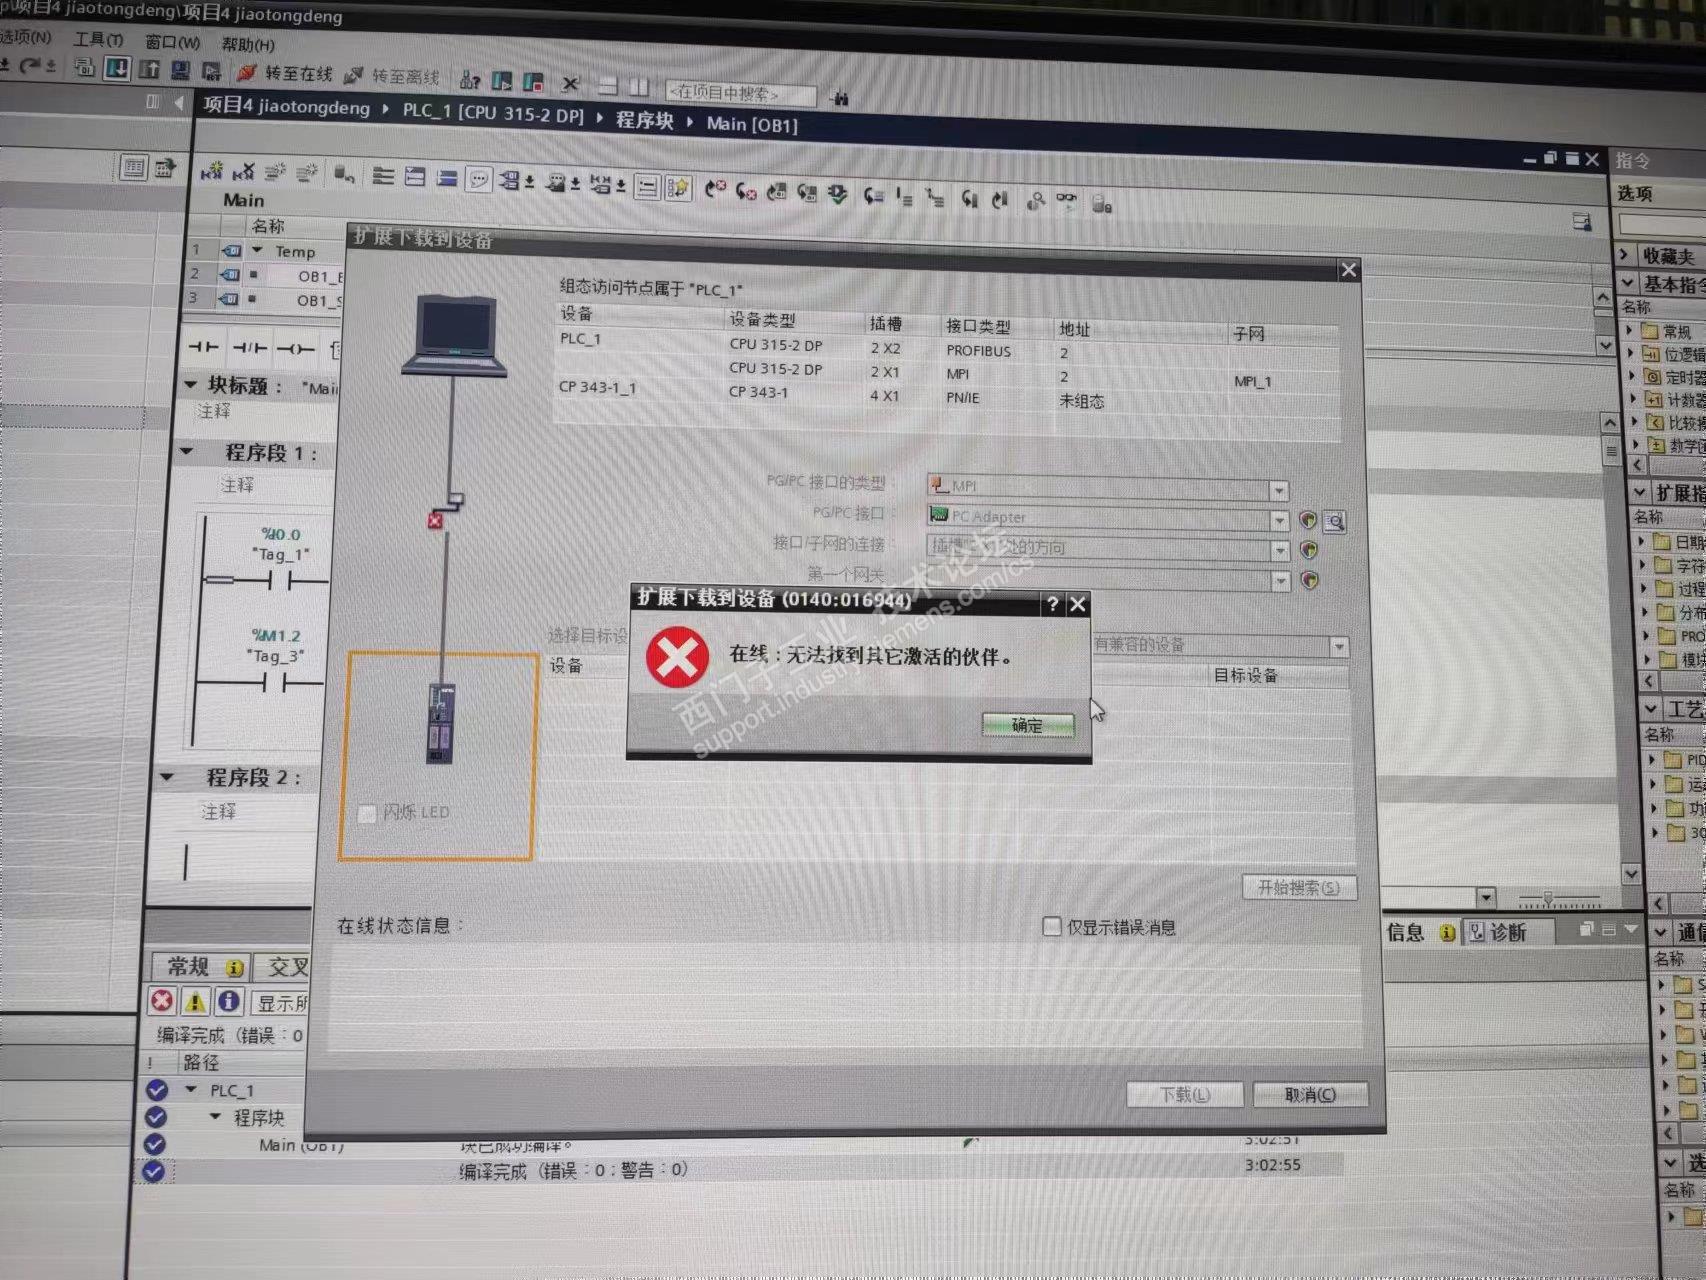1706x1280 pixels.
Task: Insert a normally closed contact from favorites
Action: [249, 348]
